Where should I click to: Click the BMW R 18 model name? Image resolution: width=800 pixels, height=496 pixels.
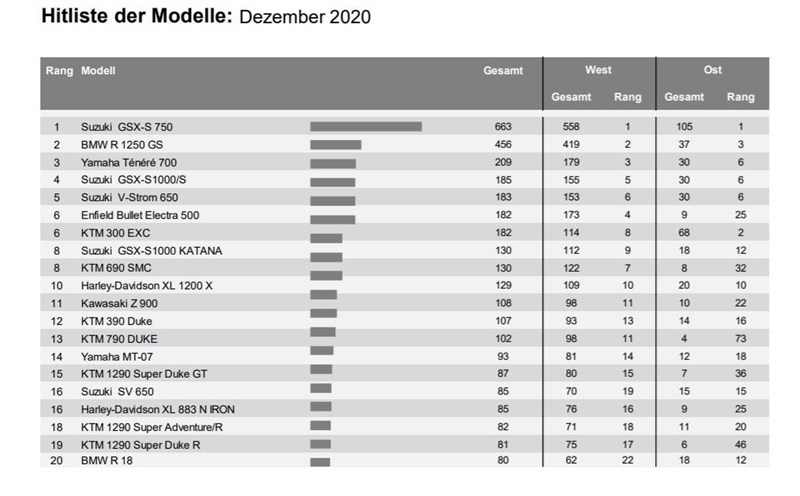pos(107,461)
